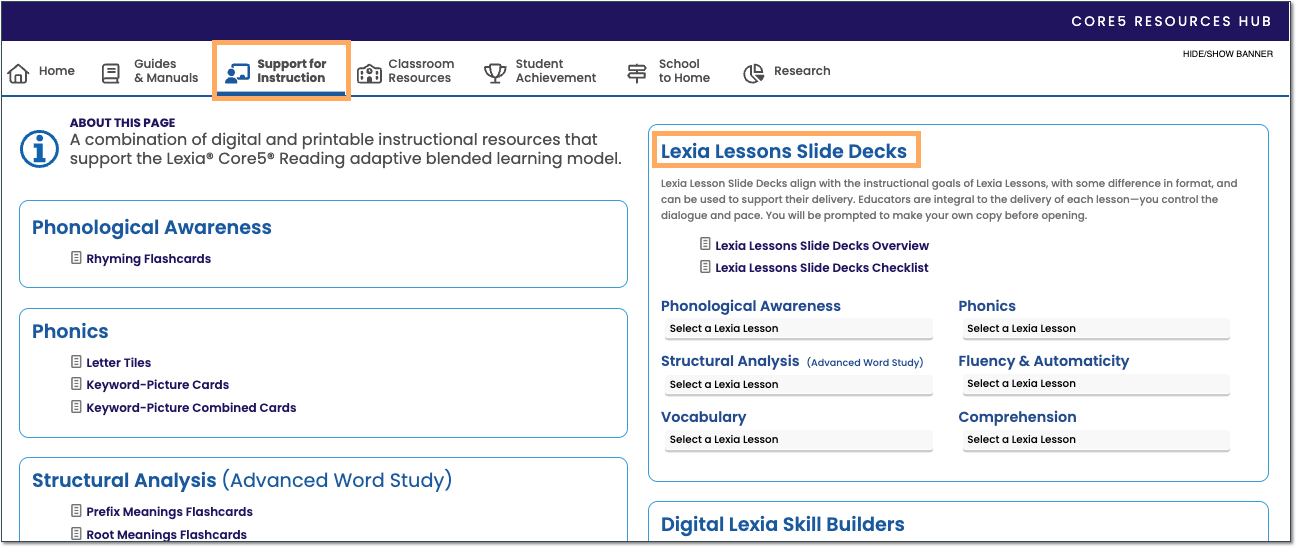The height and width of the screenshot is (547, 1296).
Task: Click document icon beside Letter Tiles
Action: coord(76,362)
